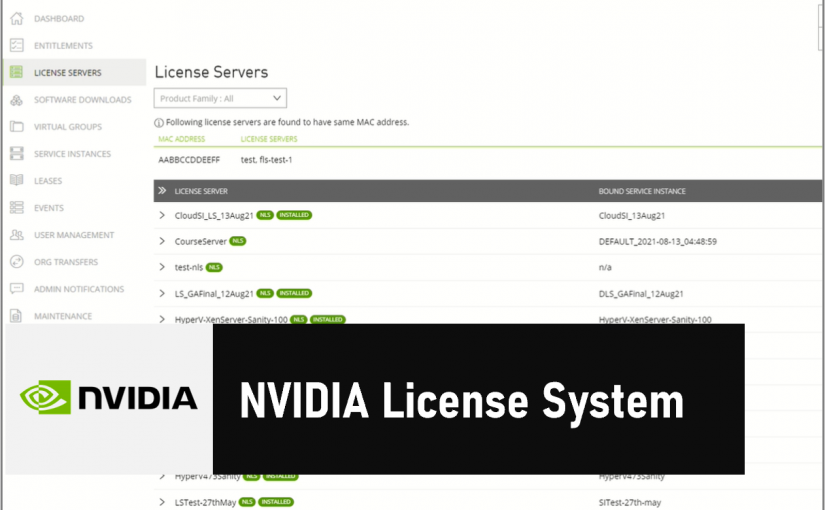This screenshot has width=825, height=510.
Task: Expand the CloudSI_LS_13Aug21 row
Action: point(162,215)
